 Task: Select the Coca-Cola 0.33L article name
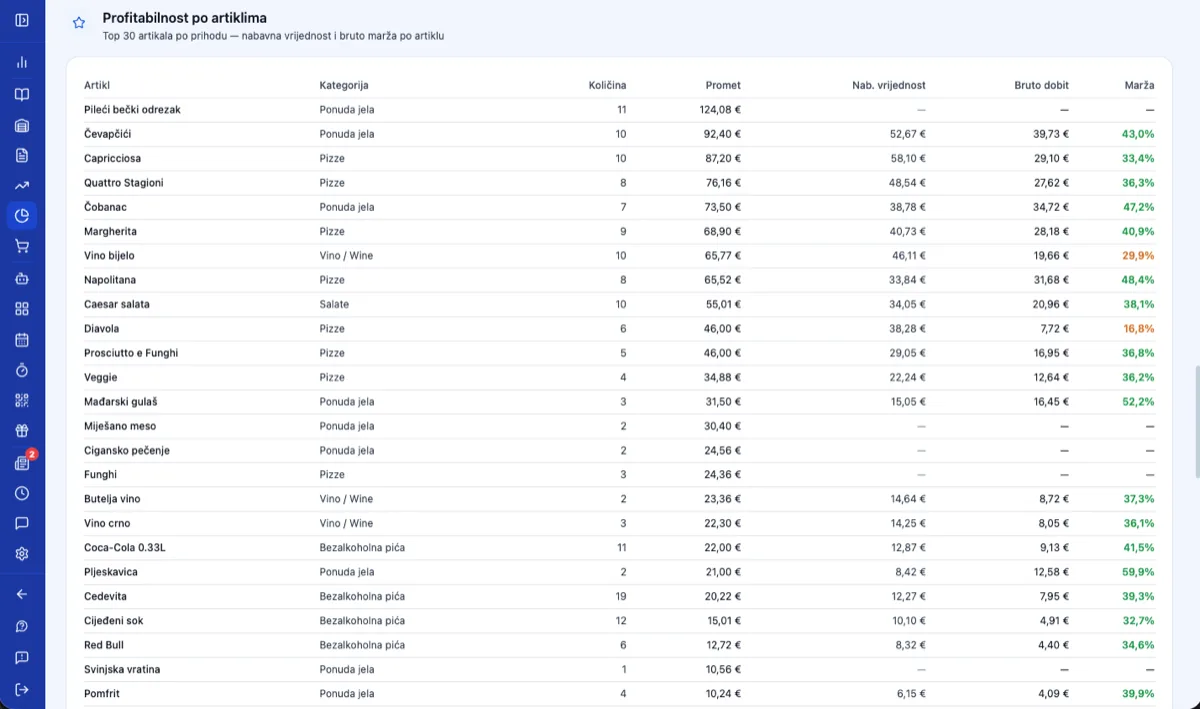click(125, 547)
